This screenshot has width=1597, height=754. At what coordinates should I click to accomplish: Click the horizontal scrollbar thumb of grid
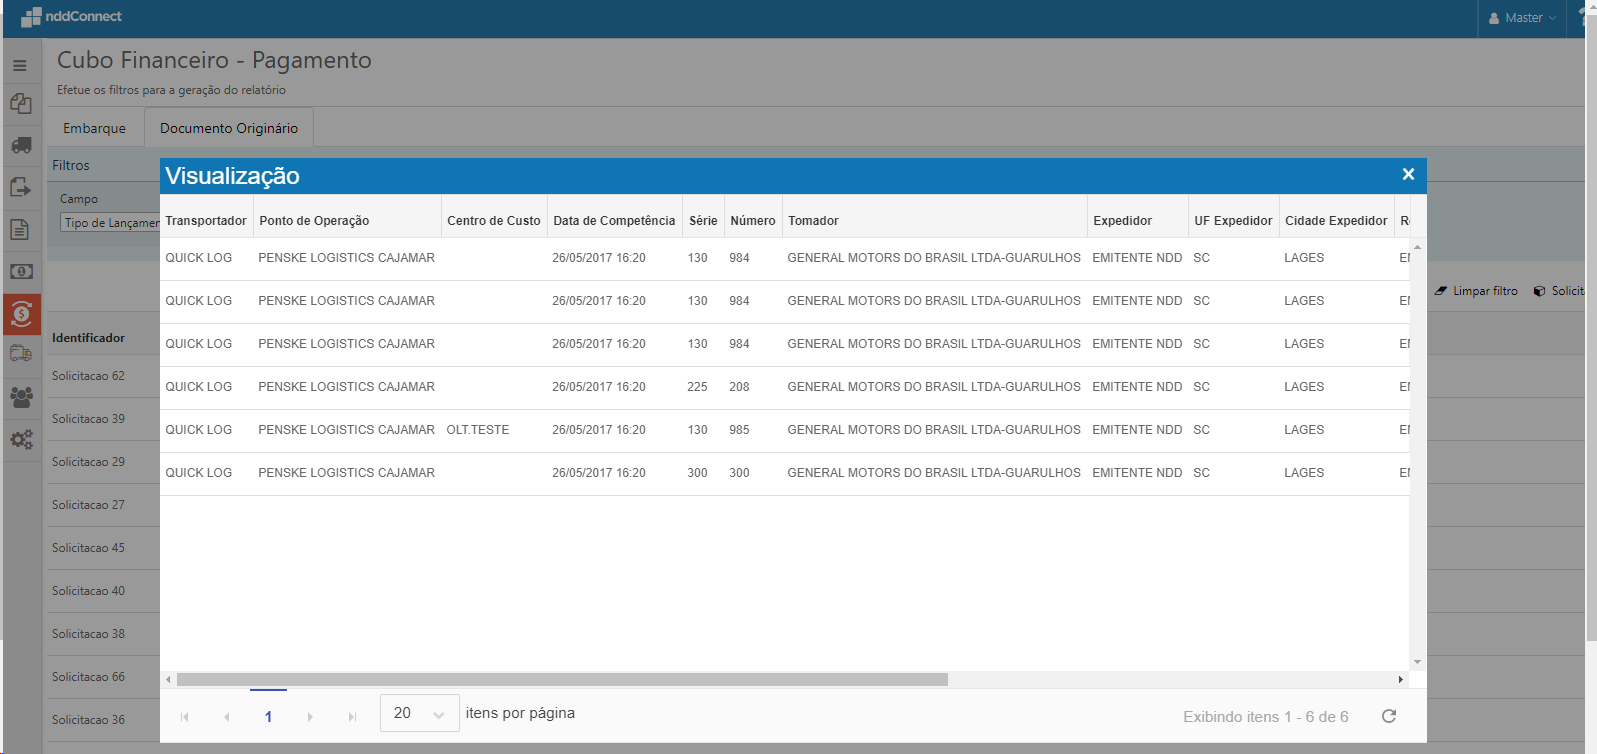click(x=562, y=680)
